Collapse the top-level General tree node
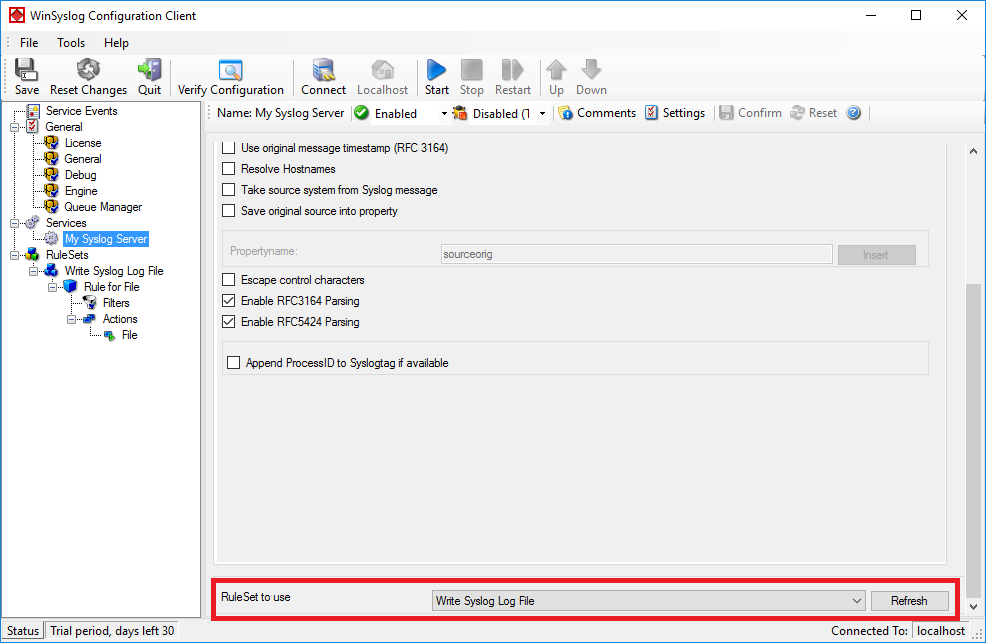 pyautogui.click(x=14, y=127)
